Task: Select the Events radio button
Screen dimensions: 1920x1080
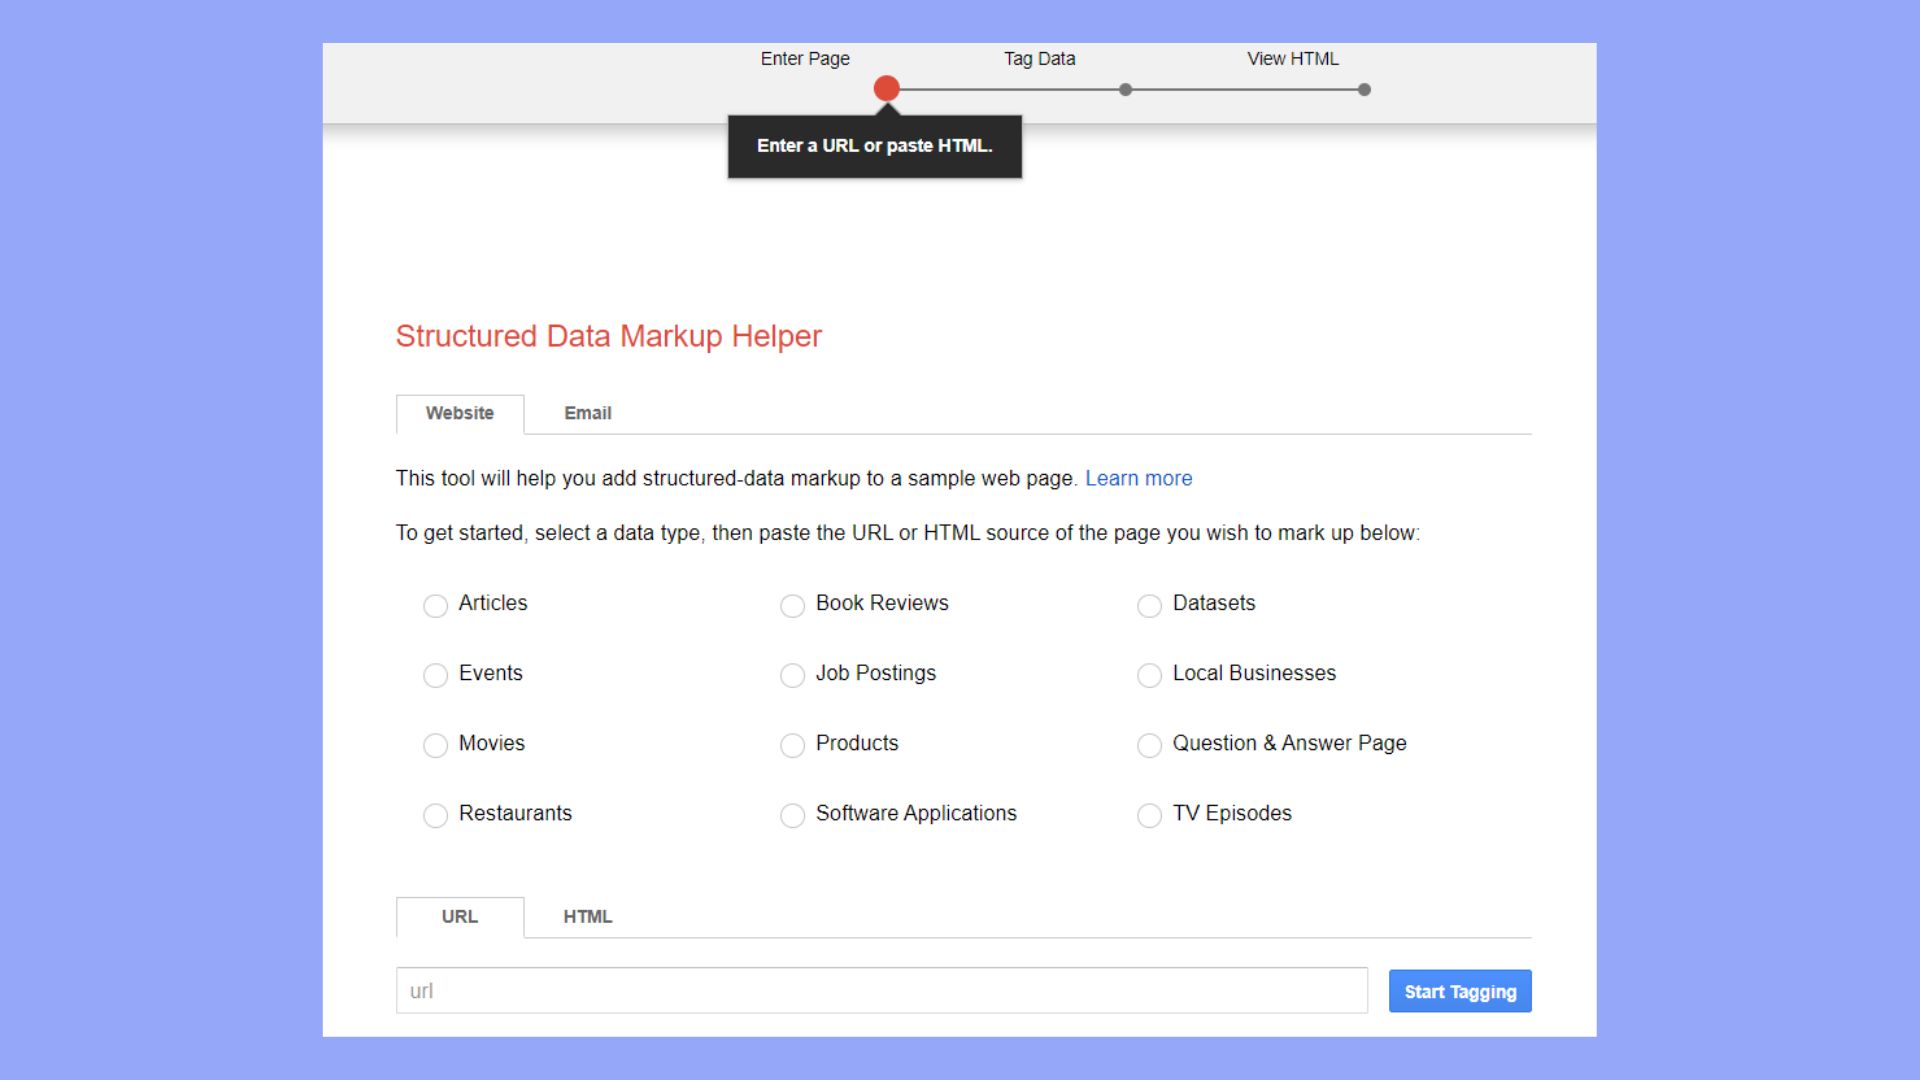Action: [x=435, y=675]
